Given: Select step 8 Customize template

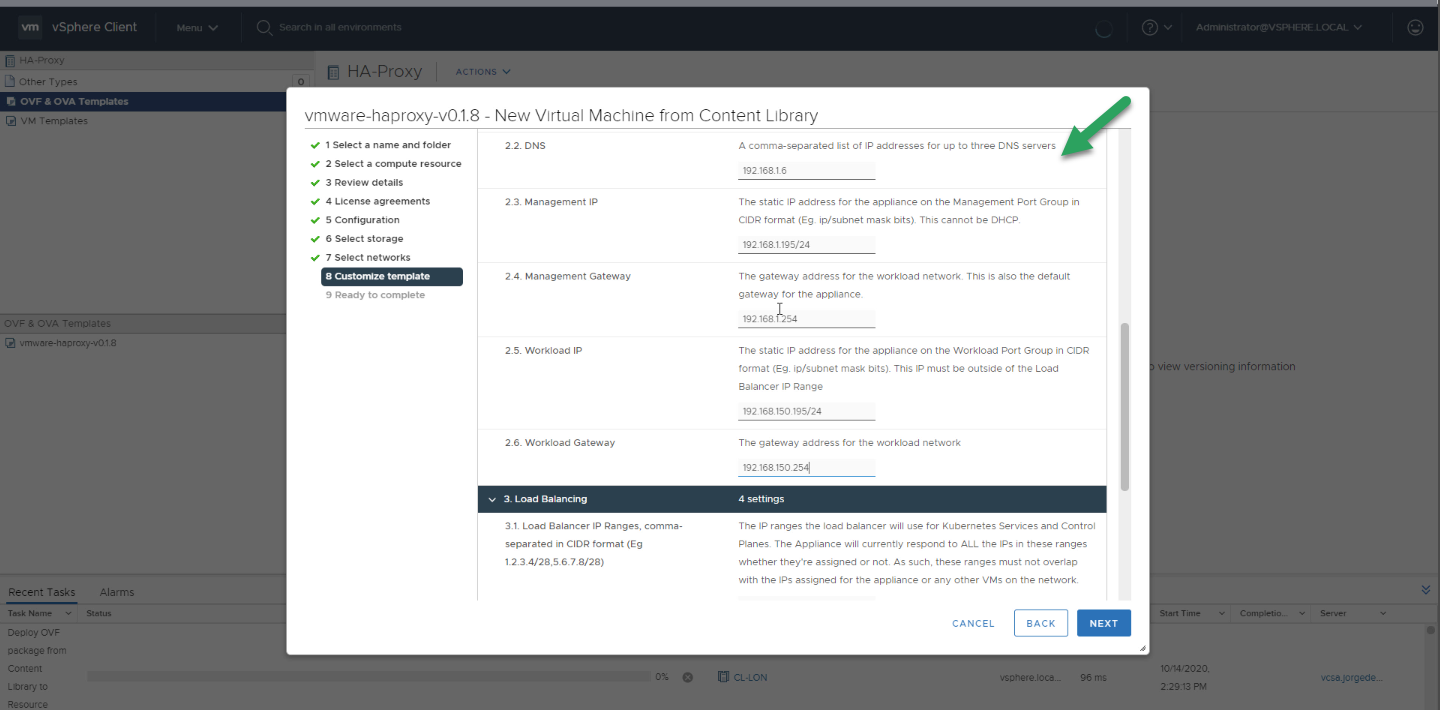Looking at the screenshot, I should 392,277.
